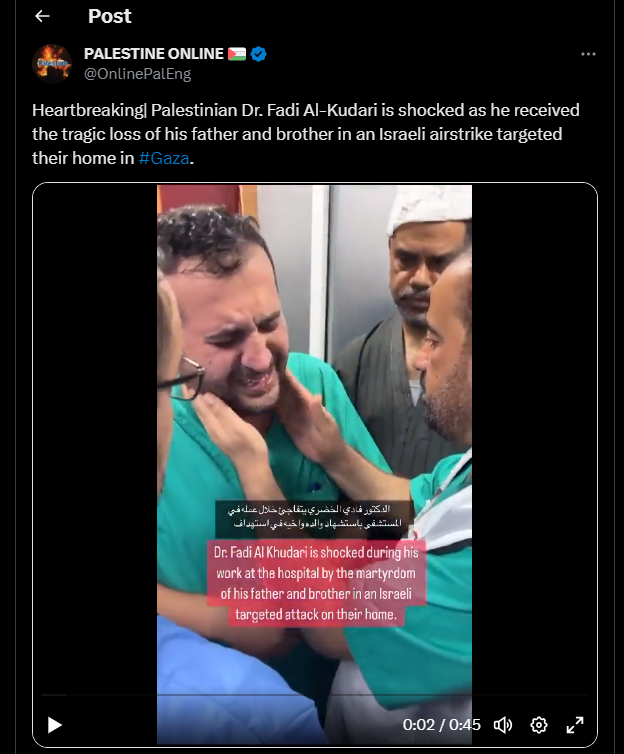Mute the video with the speaker icon
624x754 pixels.
[503, 725]
